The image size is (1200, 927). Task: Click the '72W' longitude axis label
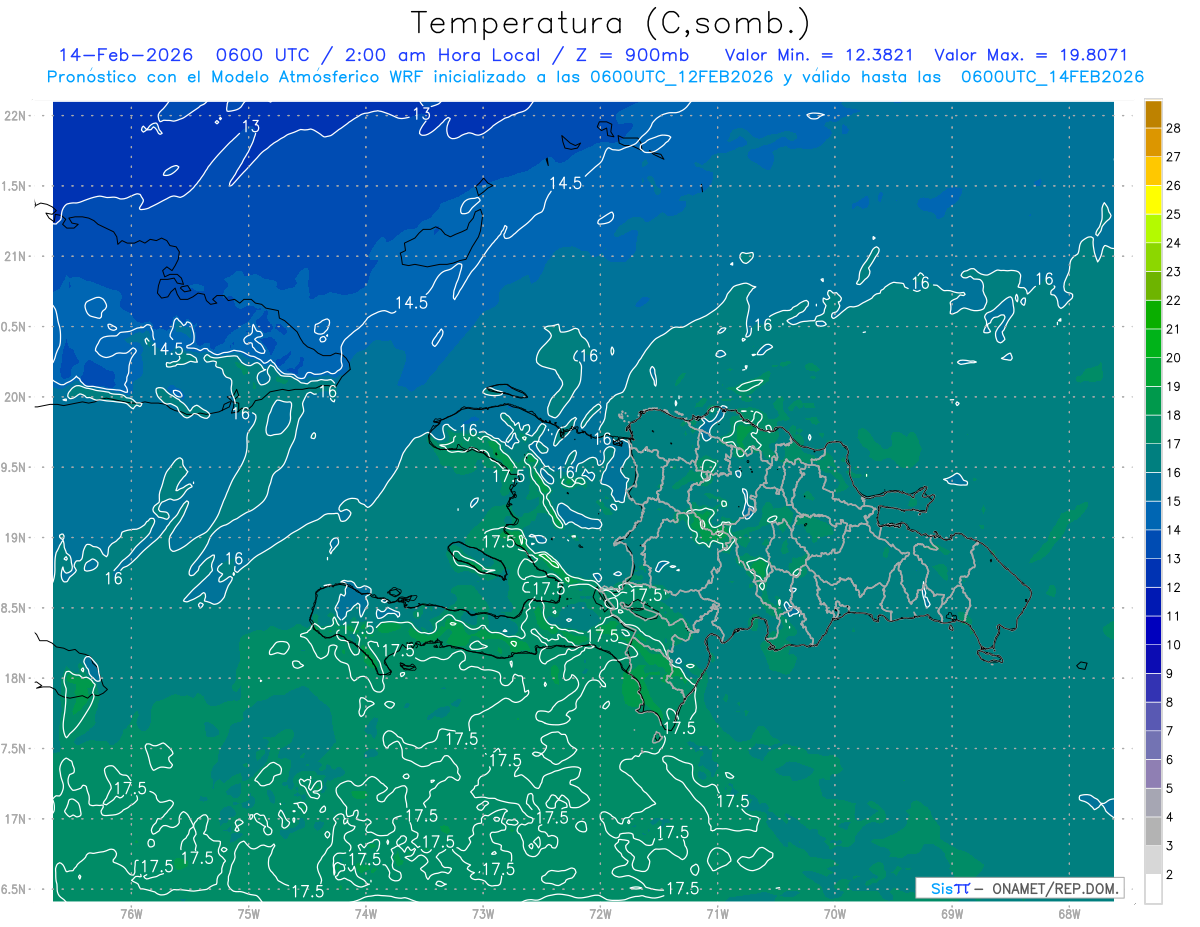point(600,913)
